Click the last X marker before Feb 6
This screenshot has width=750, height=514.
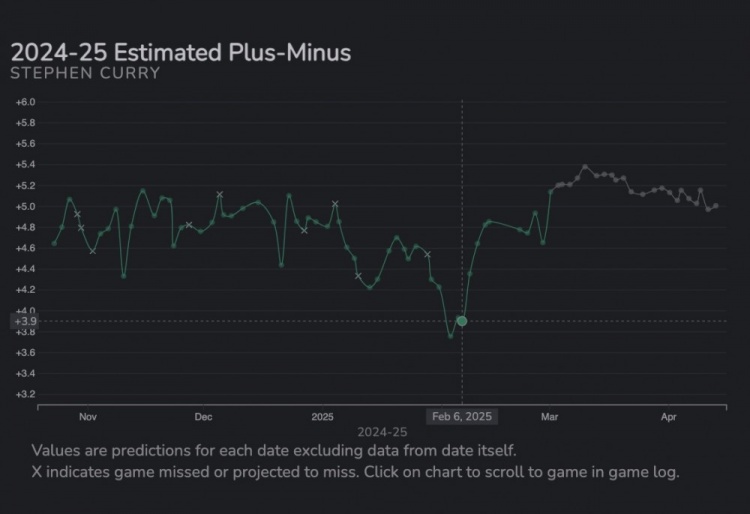(x=428, y=254)
